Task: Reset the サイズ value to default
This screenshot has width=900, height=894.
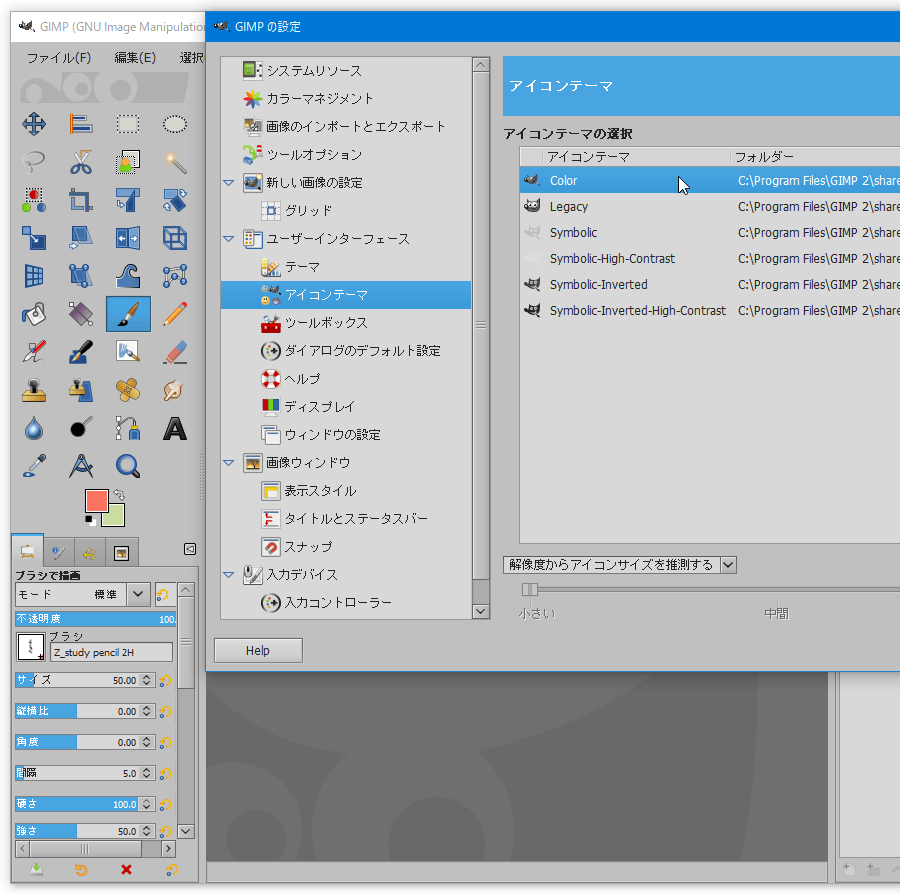Action: pyautogui.click(x=165, y=681)
